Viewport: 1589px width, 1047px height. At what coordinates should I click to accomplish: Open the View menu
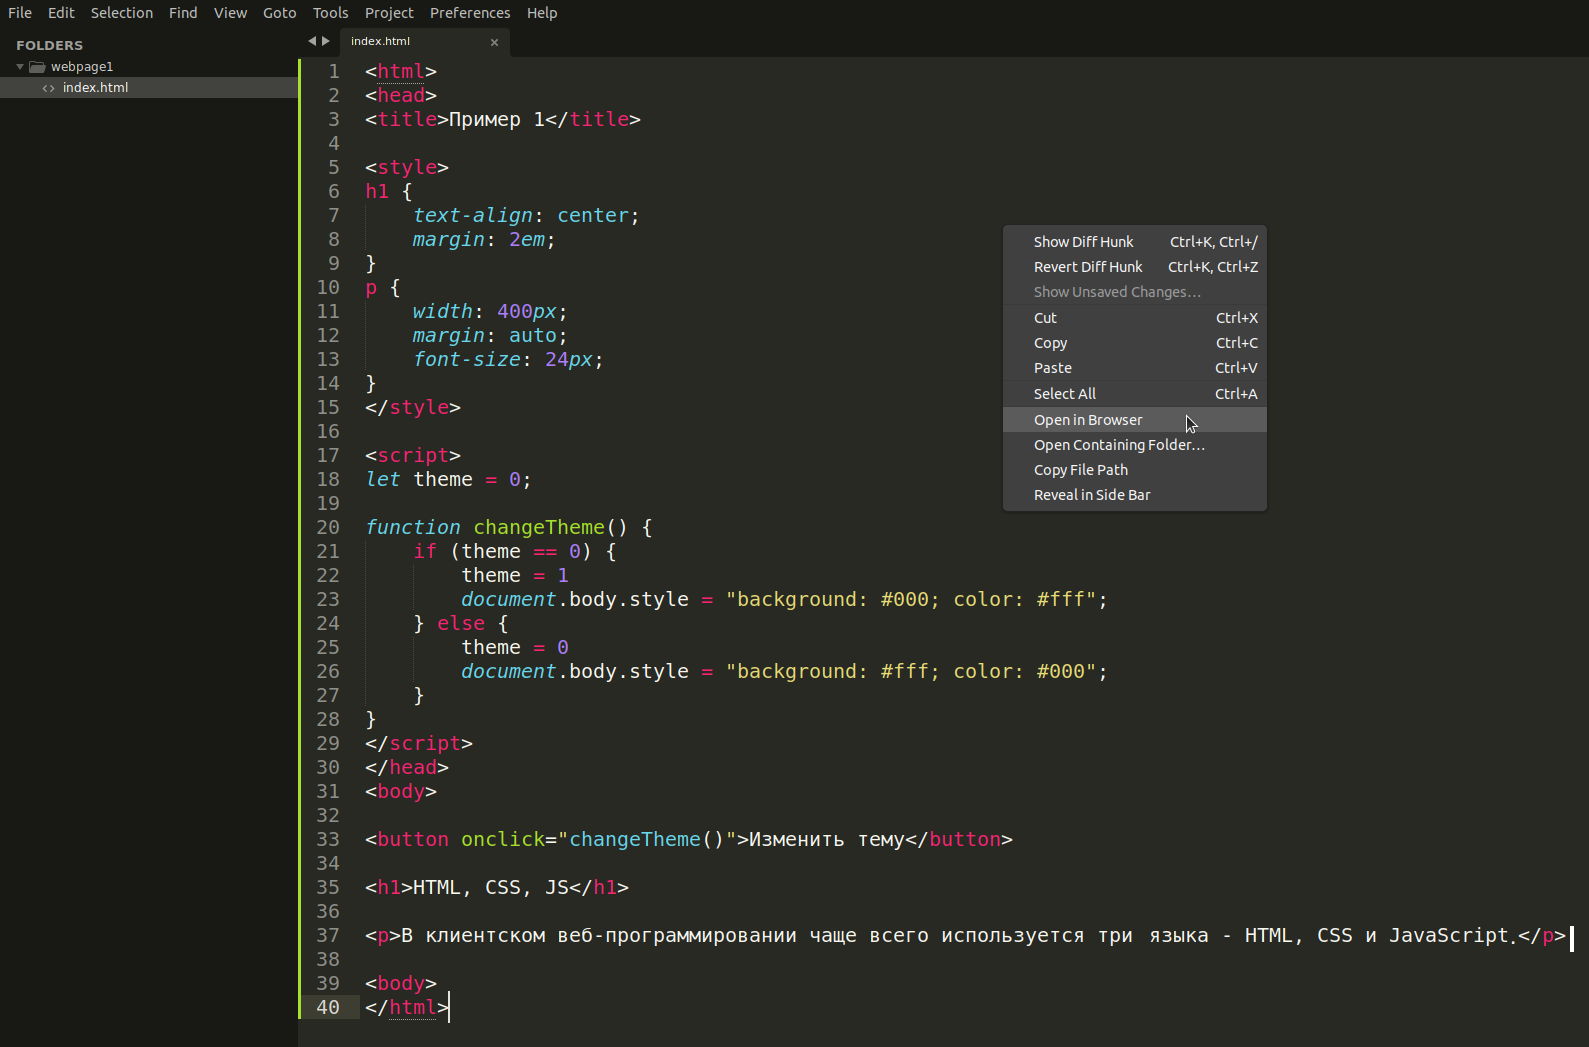tap(230, 13)
